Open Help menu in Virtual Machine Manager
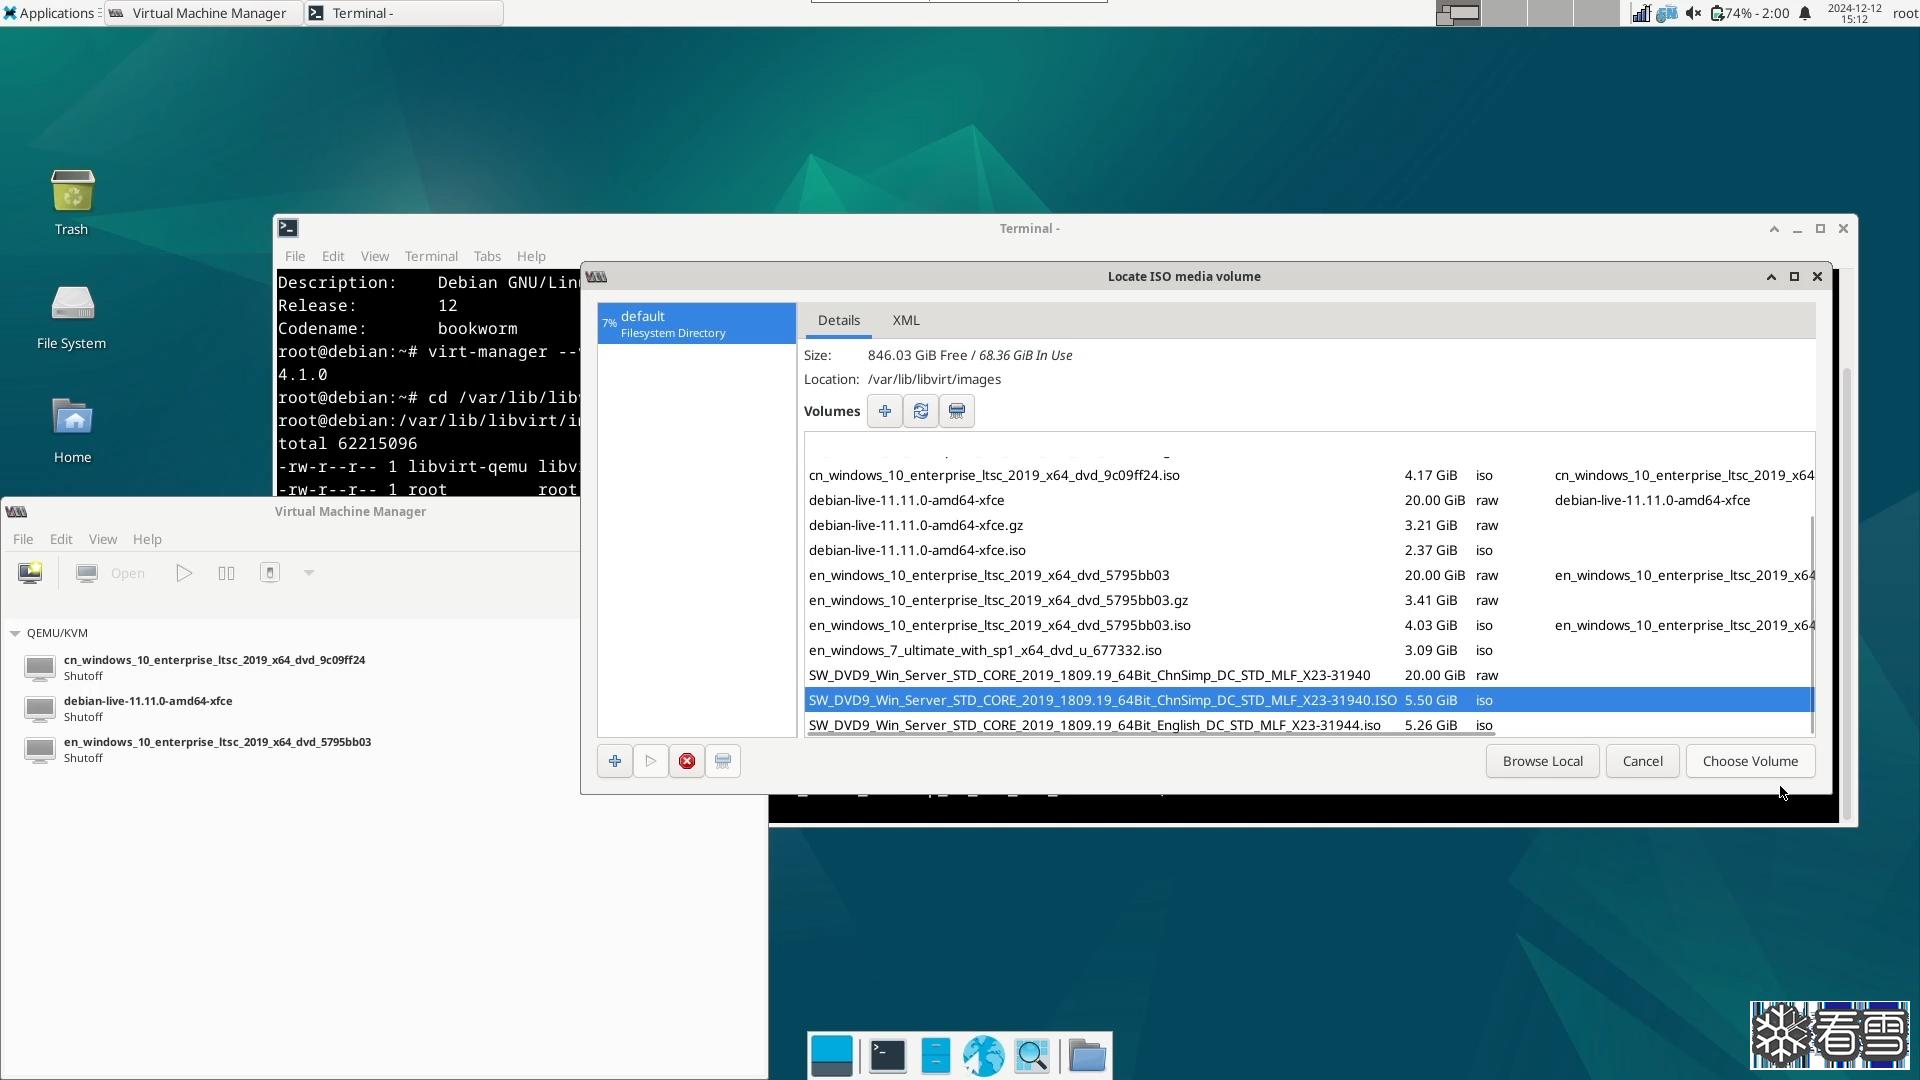Viewport: 1920px width, 1080px height. tap(147, 539)
